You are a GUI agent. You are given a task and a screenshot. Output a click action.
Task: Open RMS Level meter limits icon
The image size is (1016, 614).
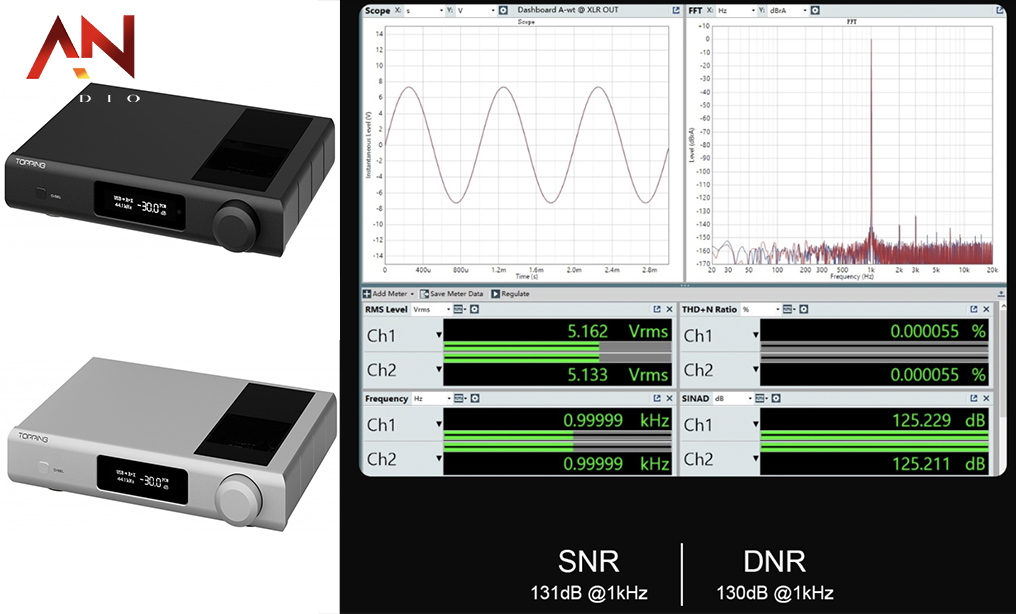pyautogui.click(x=459, y=310)
